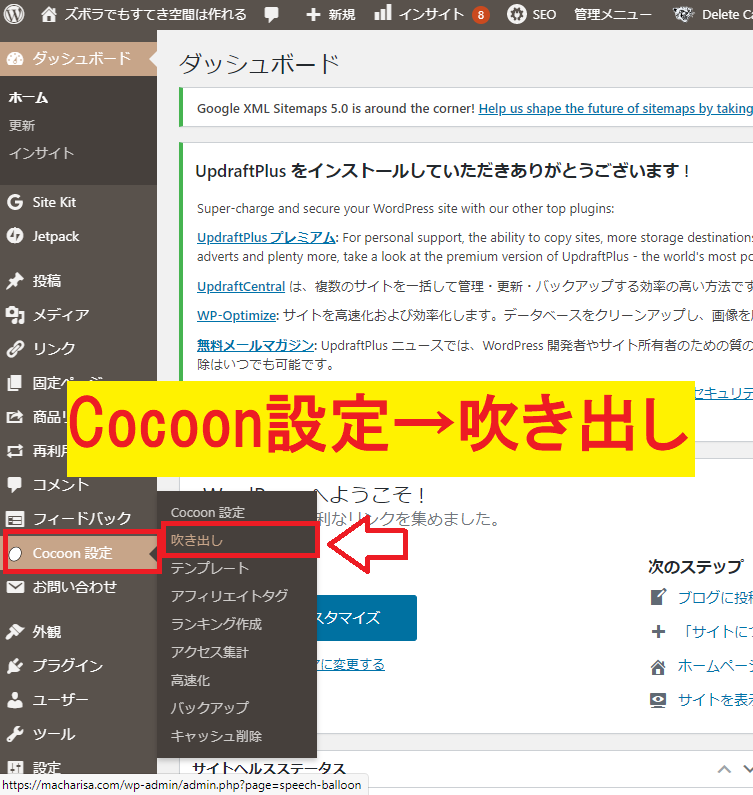This screenshot has height=795, width=753.
Task: Open the インサイト bar chart icon
Action: (383, 13)
